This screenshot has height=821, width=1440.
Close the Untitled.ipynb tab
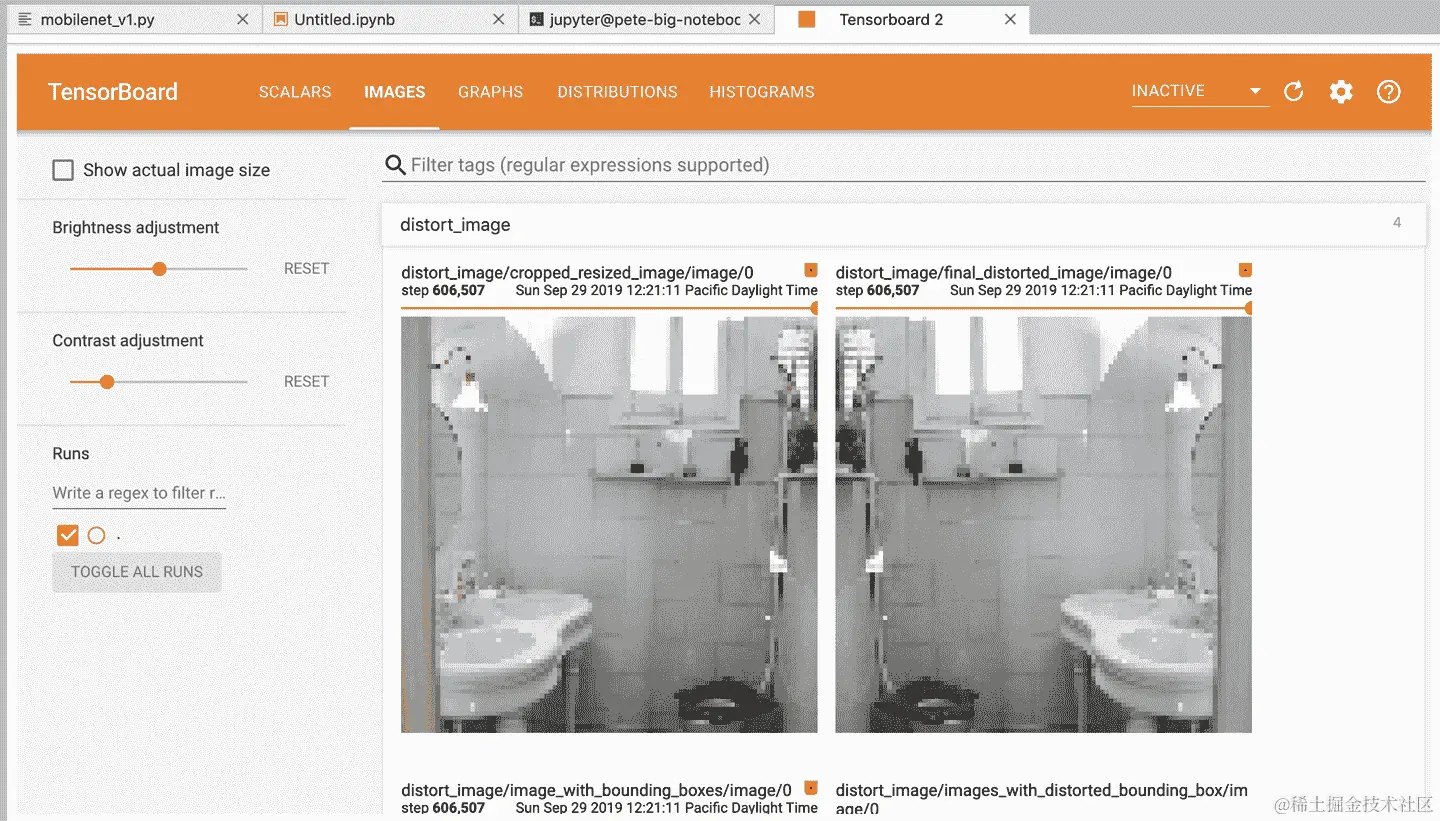click(x=499, y=19)
